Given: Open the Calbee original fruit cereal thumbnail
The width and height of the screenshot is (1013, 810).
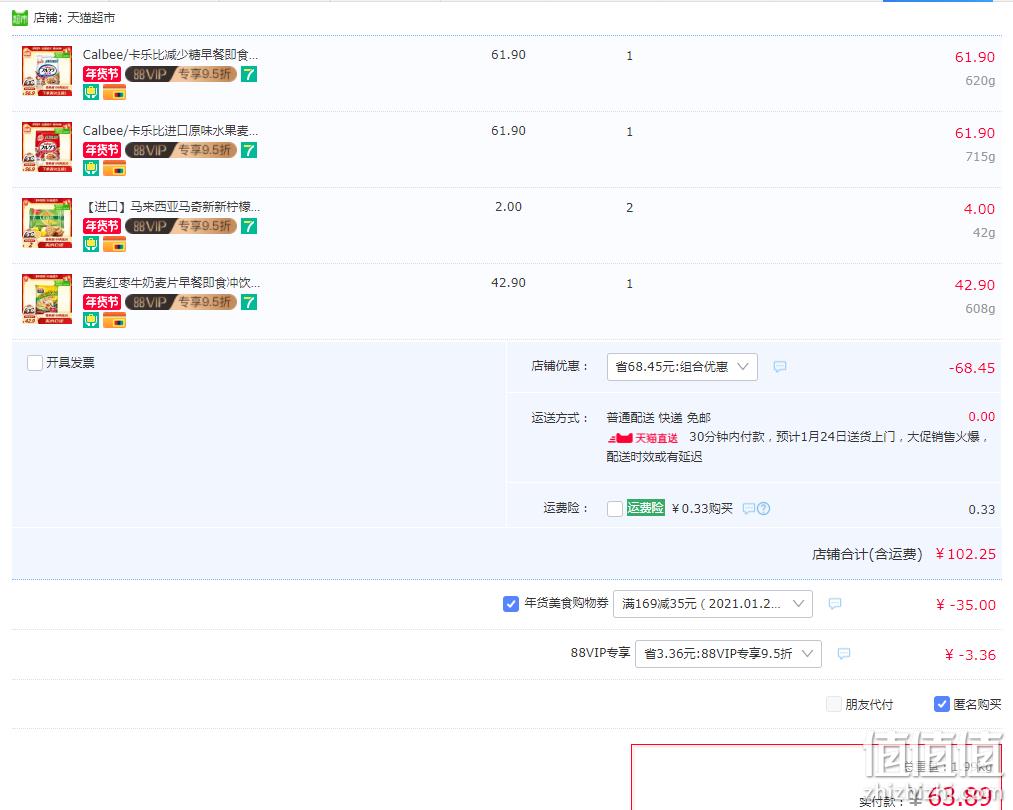Looking at the screenshot, I should point(47,147).
